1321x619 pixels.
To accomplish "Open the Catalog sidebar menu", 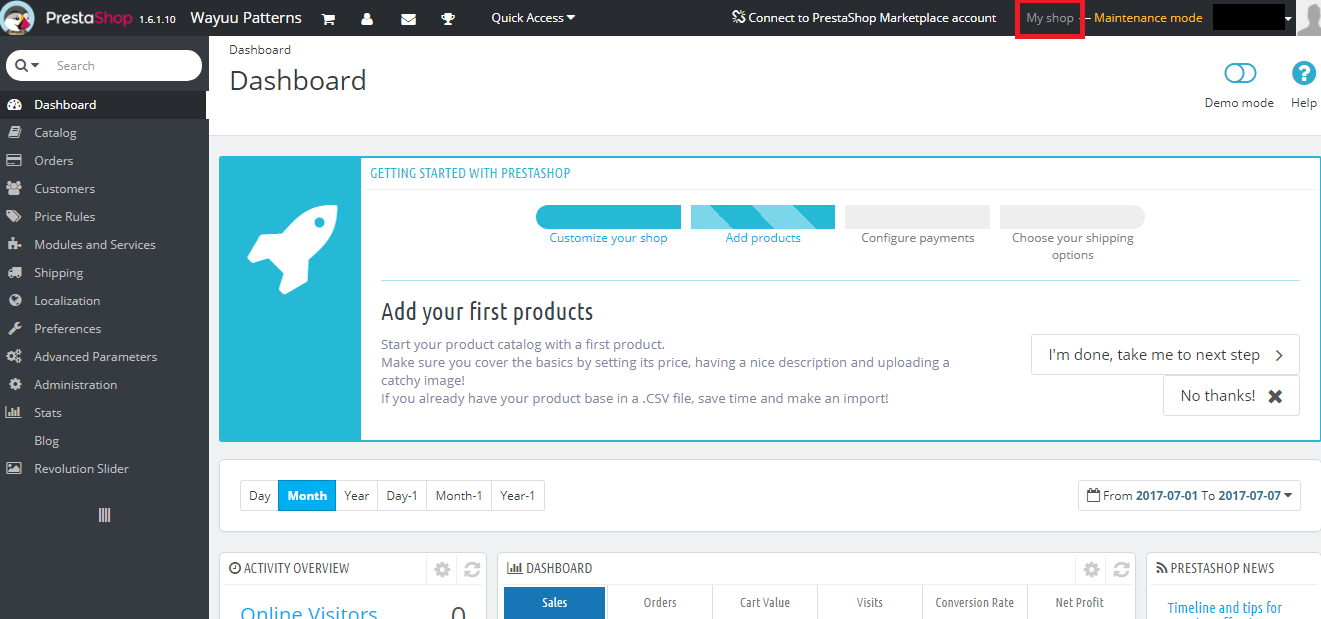I will point(104,133).
